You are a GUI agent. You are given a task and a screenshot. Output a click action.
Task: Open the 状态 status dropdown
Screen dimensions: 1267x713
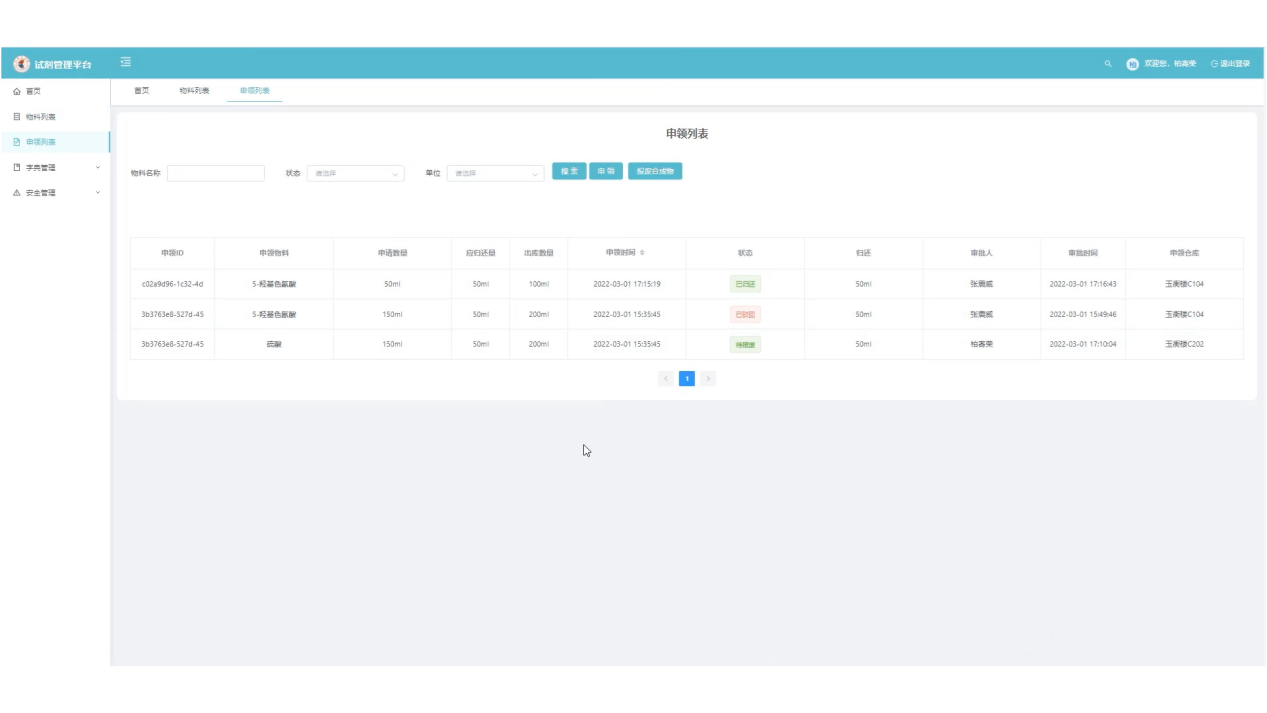pyautogui.click(x=355, y=173)
